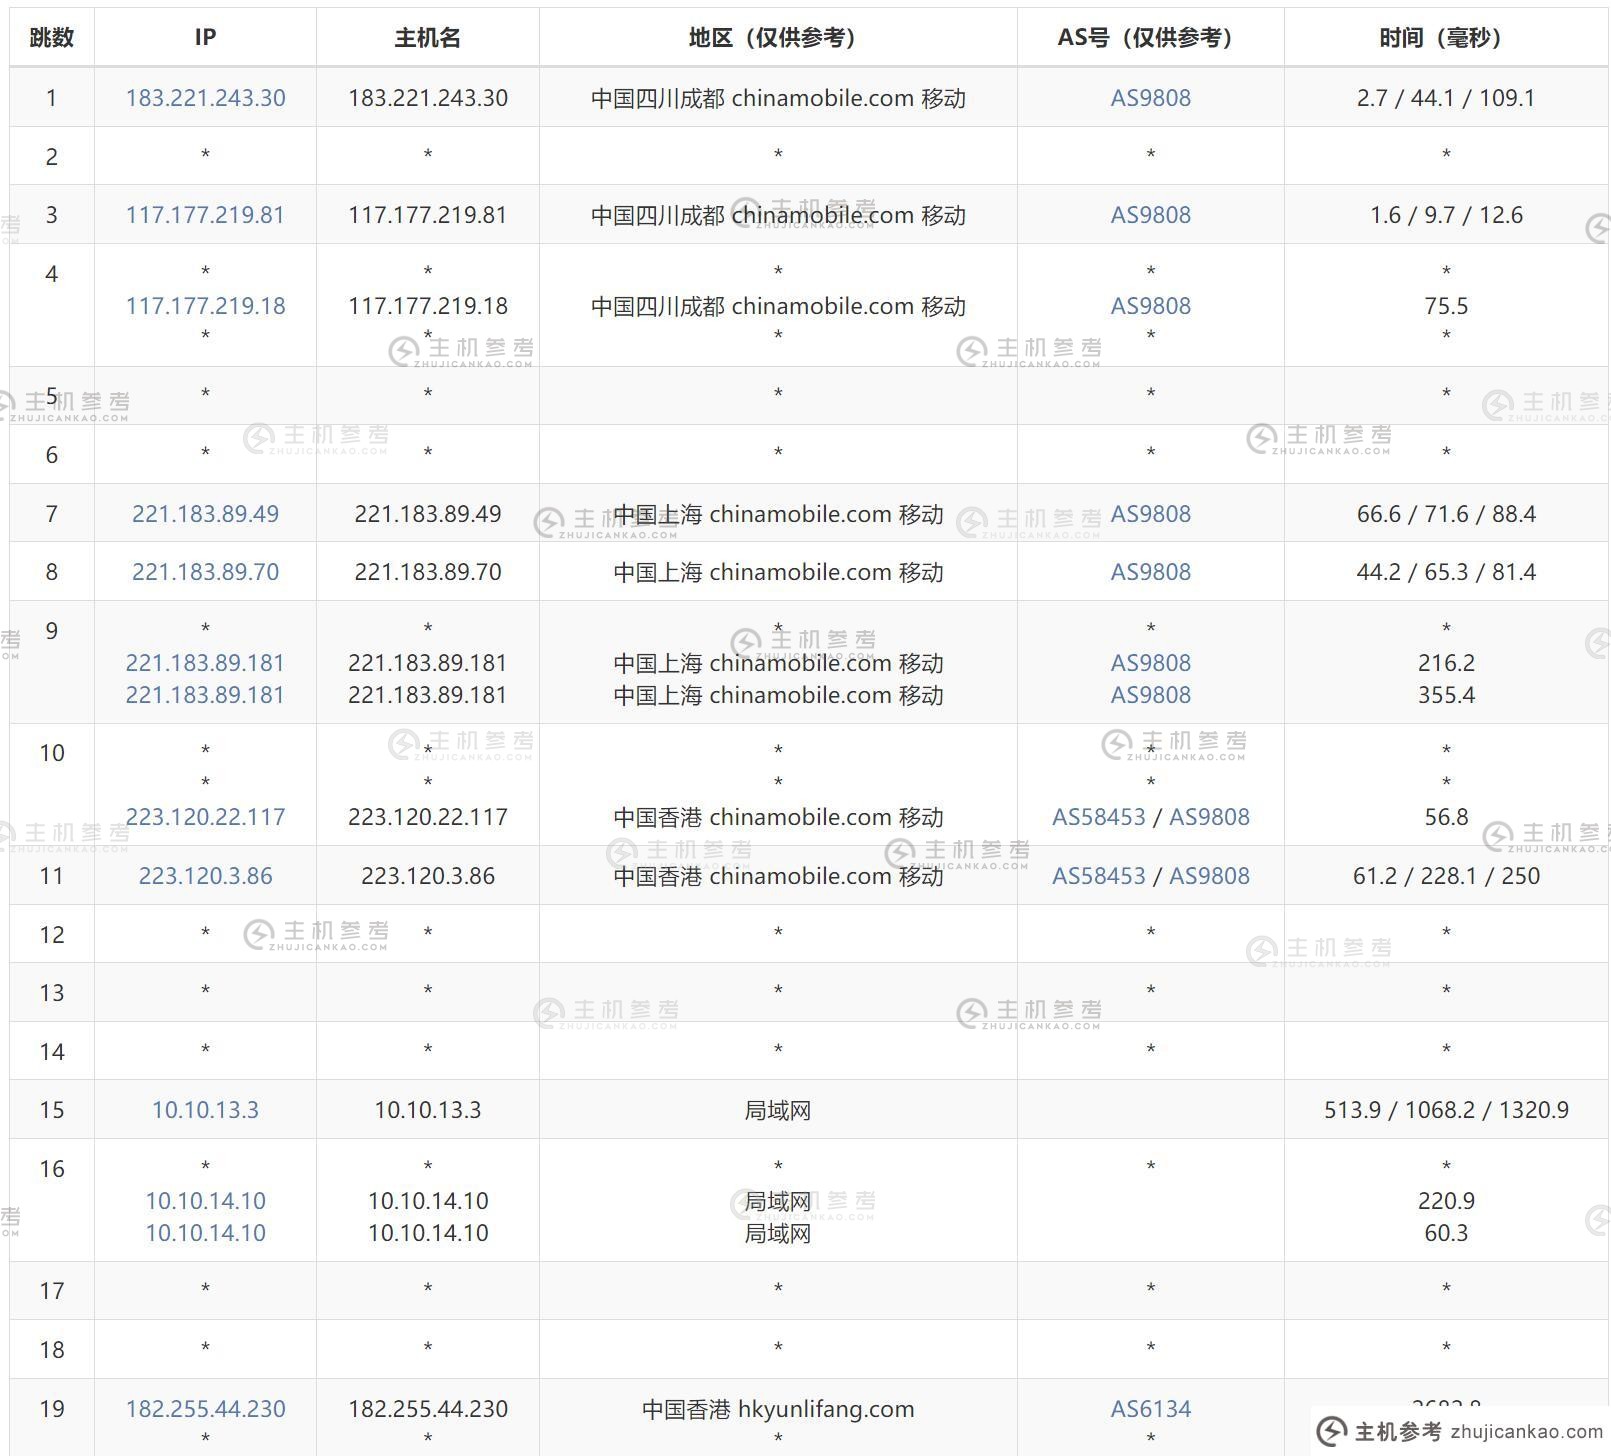Image resolution: width=1611 pixels, height=1456 pixels.
Task: Select hostname text 117.177.219.81
Action: point(428,215)
